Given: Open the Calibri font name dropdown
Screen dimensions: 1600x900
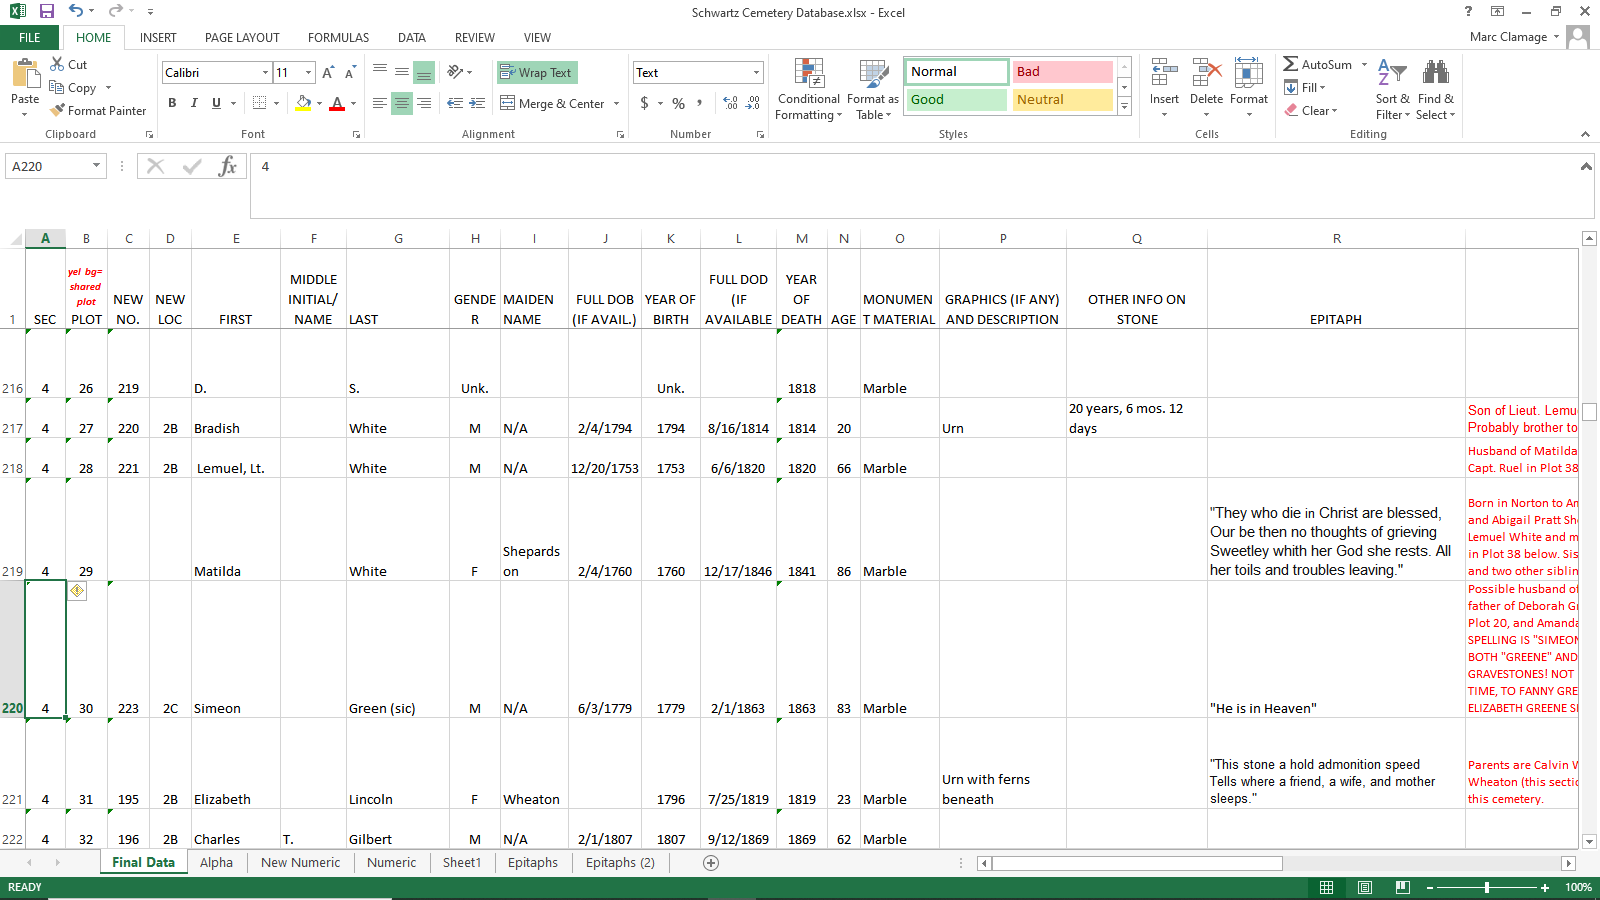Looking at the screenshot, I should point(265,73).
